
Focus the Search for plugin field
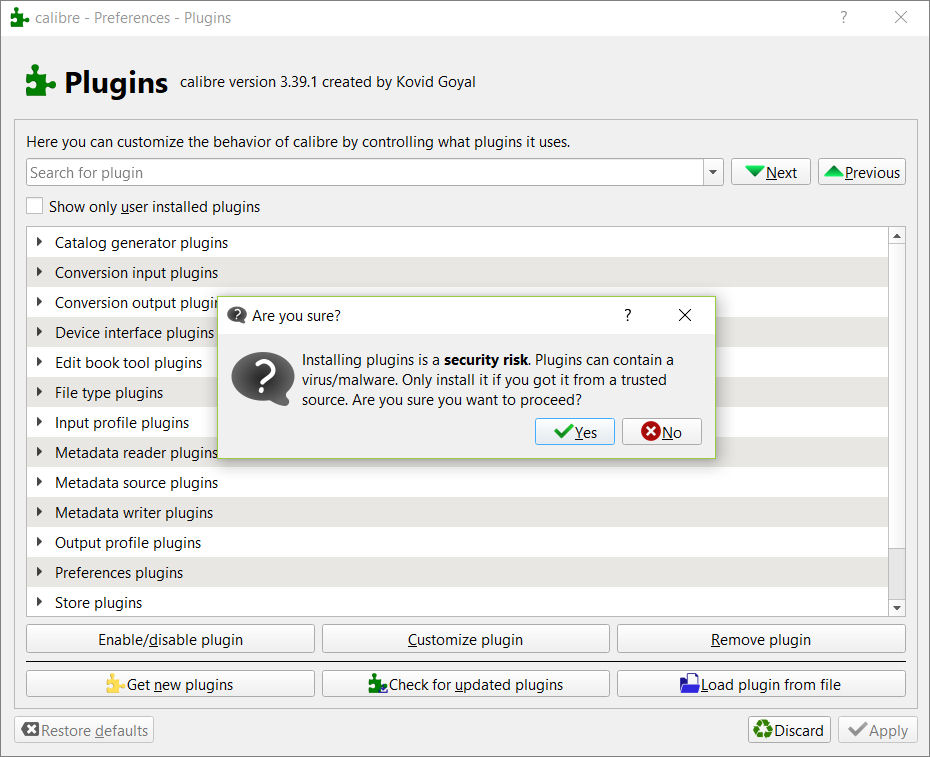point(365,173)
